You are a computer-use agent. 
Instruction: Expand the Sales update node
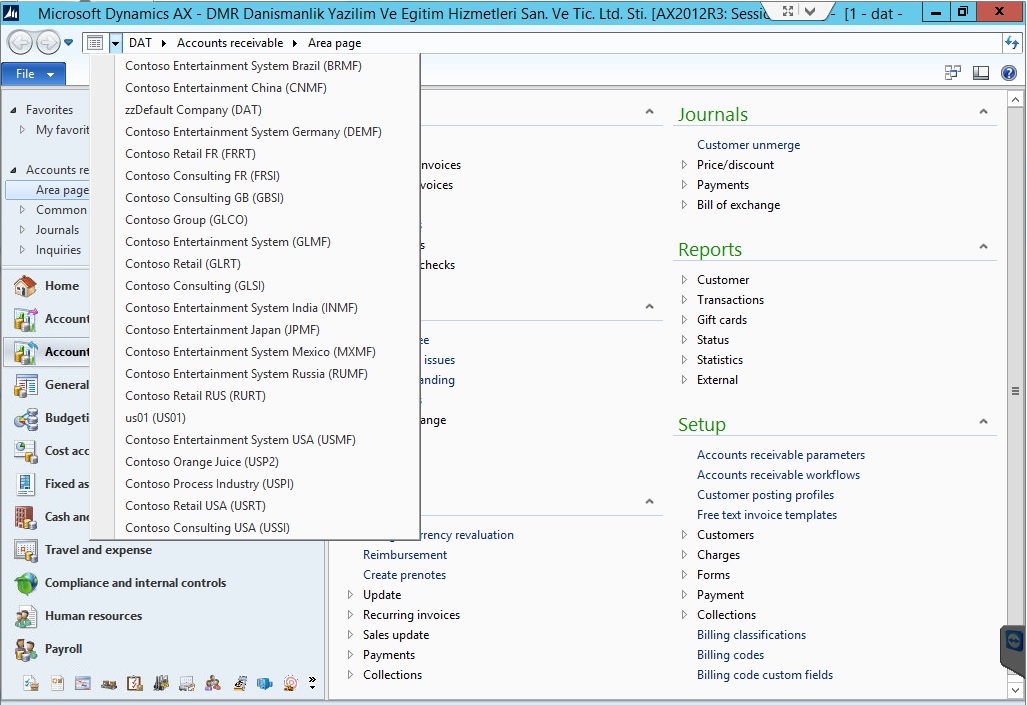pyautogui.click(x=350, y=634)
